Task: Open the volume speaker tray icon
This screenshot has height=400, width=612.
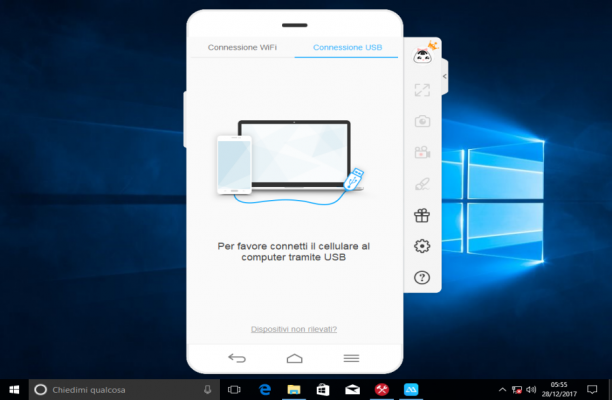Action: (x=531, y=389)
